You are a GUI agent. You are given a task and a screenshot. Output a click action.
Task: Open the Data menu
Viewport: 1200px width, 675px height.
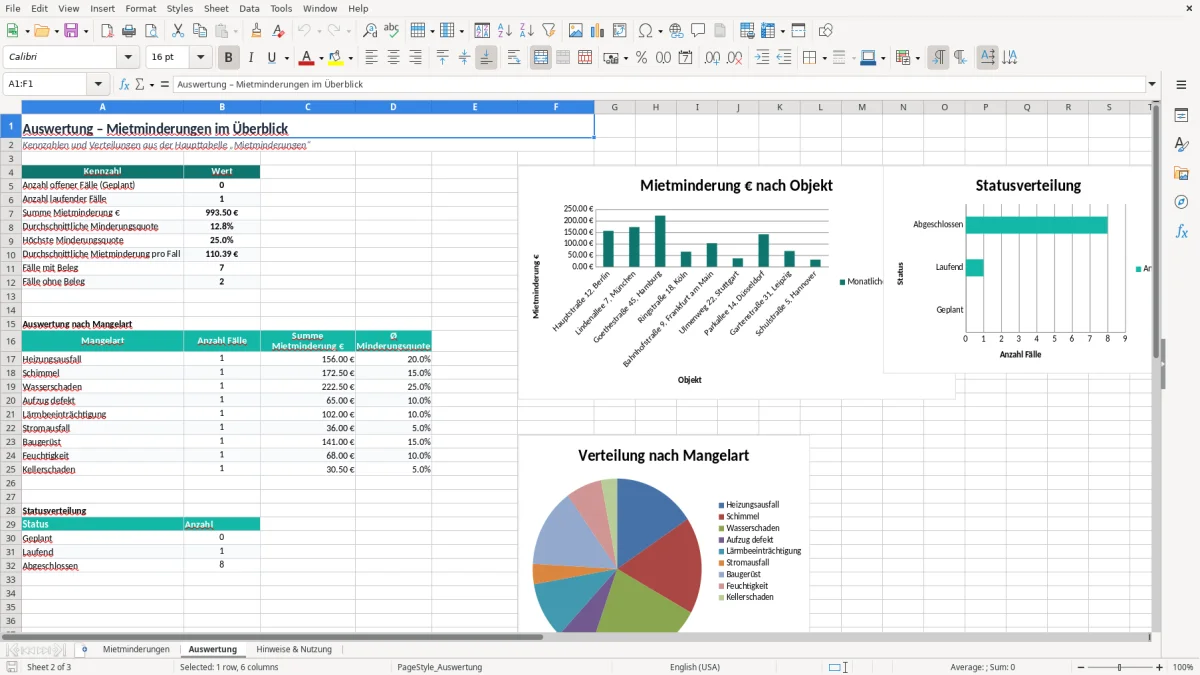(249, 8)
